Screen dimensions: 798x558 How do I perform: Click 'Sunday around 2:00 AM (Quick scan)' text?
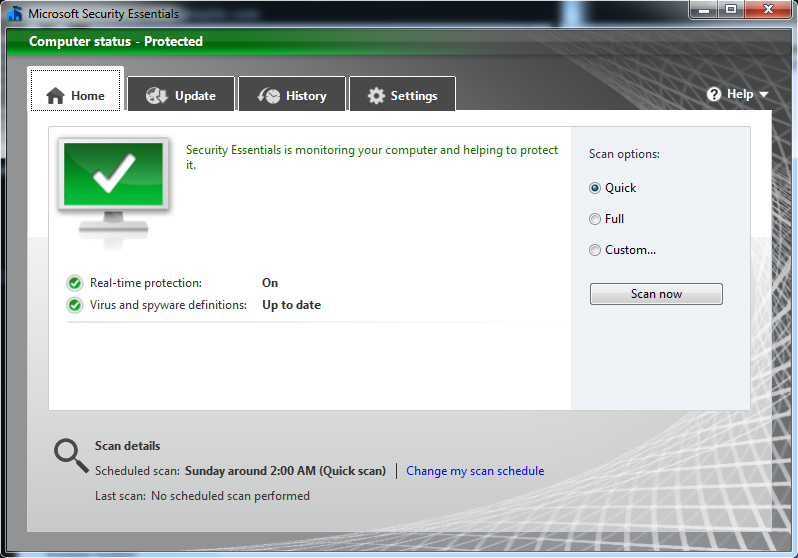(x=286, y=471)
